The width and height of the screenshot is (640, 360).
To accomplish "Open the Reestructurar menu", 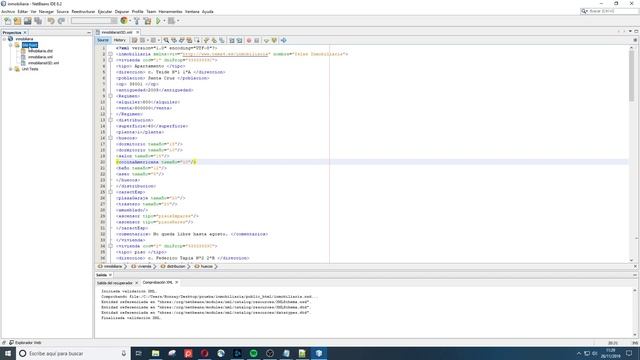I will (x=83, y=11).
